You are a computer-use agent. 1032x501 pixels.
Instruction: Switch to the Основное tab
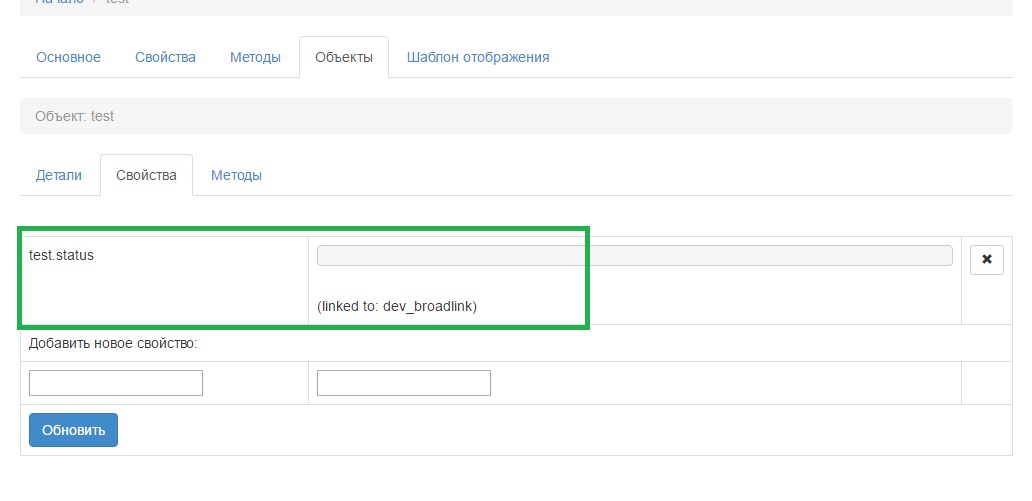click(68, 57)
